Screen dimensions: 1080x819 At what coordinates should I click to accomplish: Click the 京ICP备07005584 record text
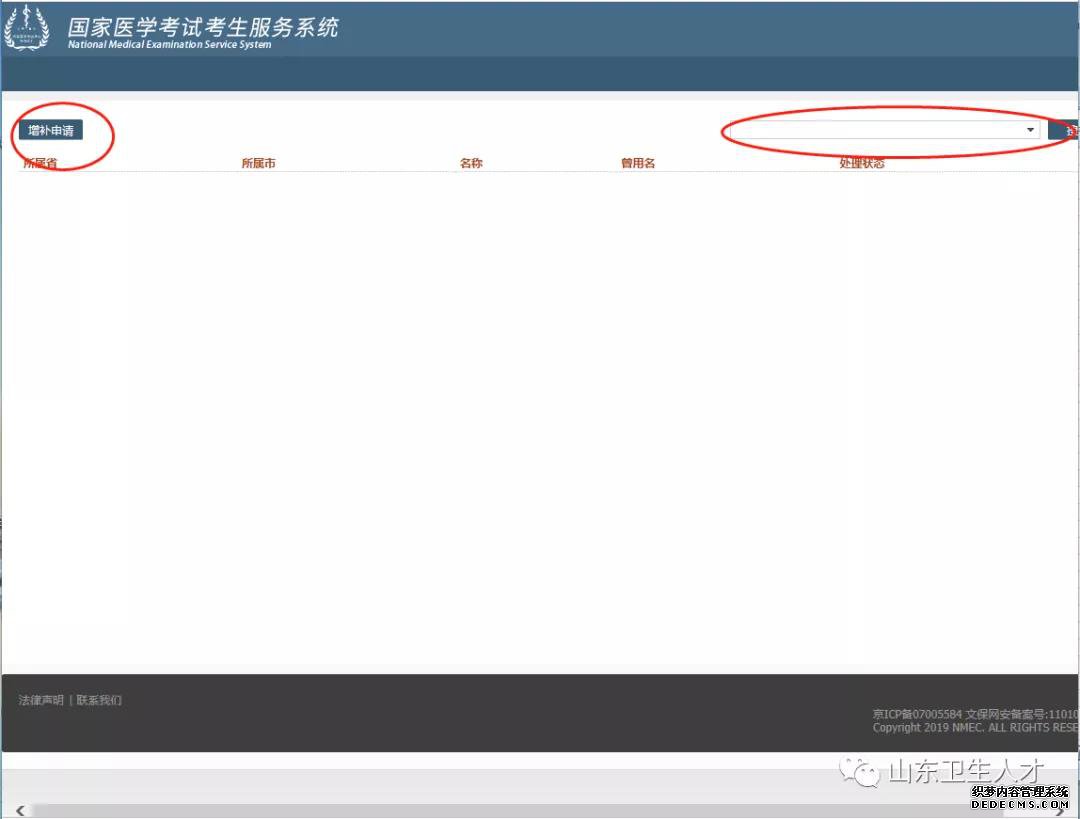tap(917, 714)
